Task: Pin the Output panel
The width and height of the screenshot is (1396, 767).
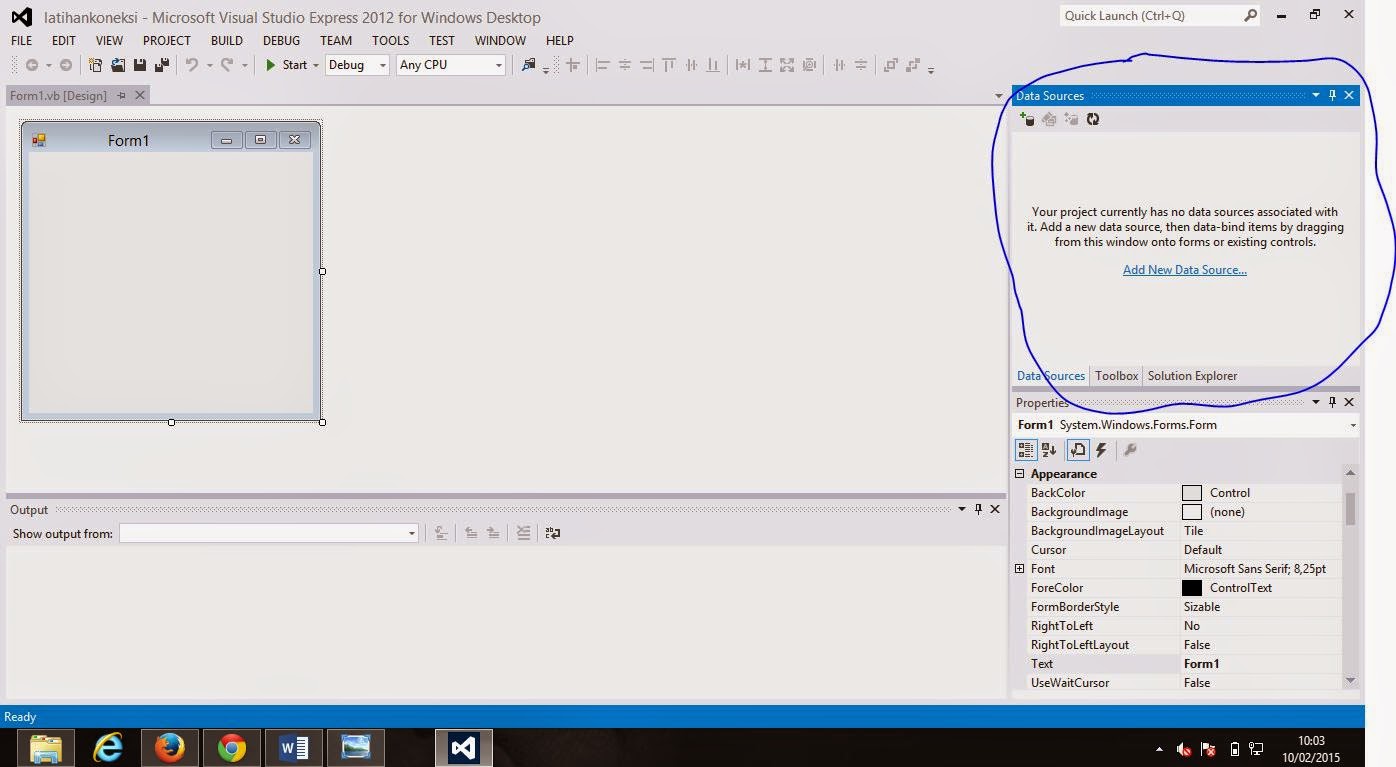Action: point(978,509)
